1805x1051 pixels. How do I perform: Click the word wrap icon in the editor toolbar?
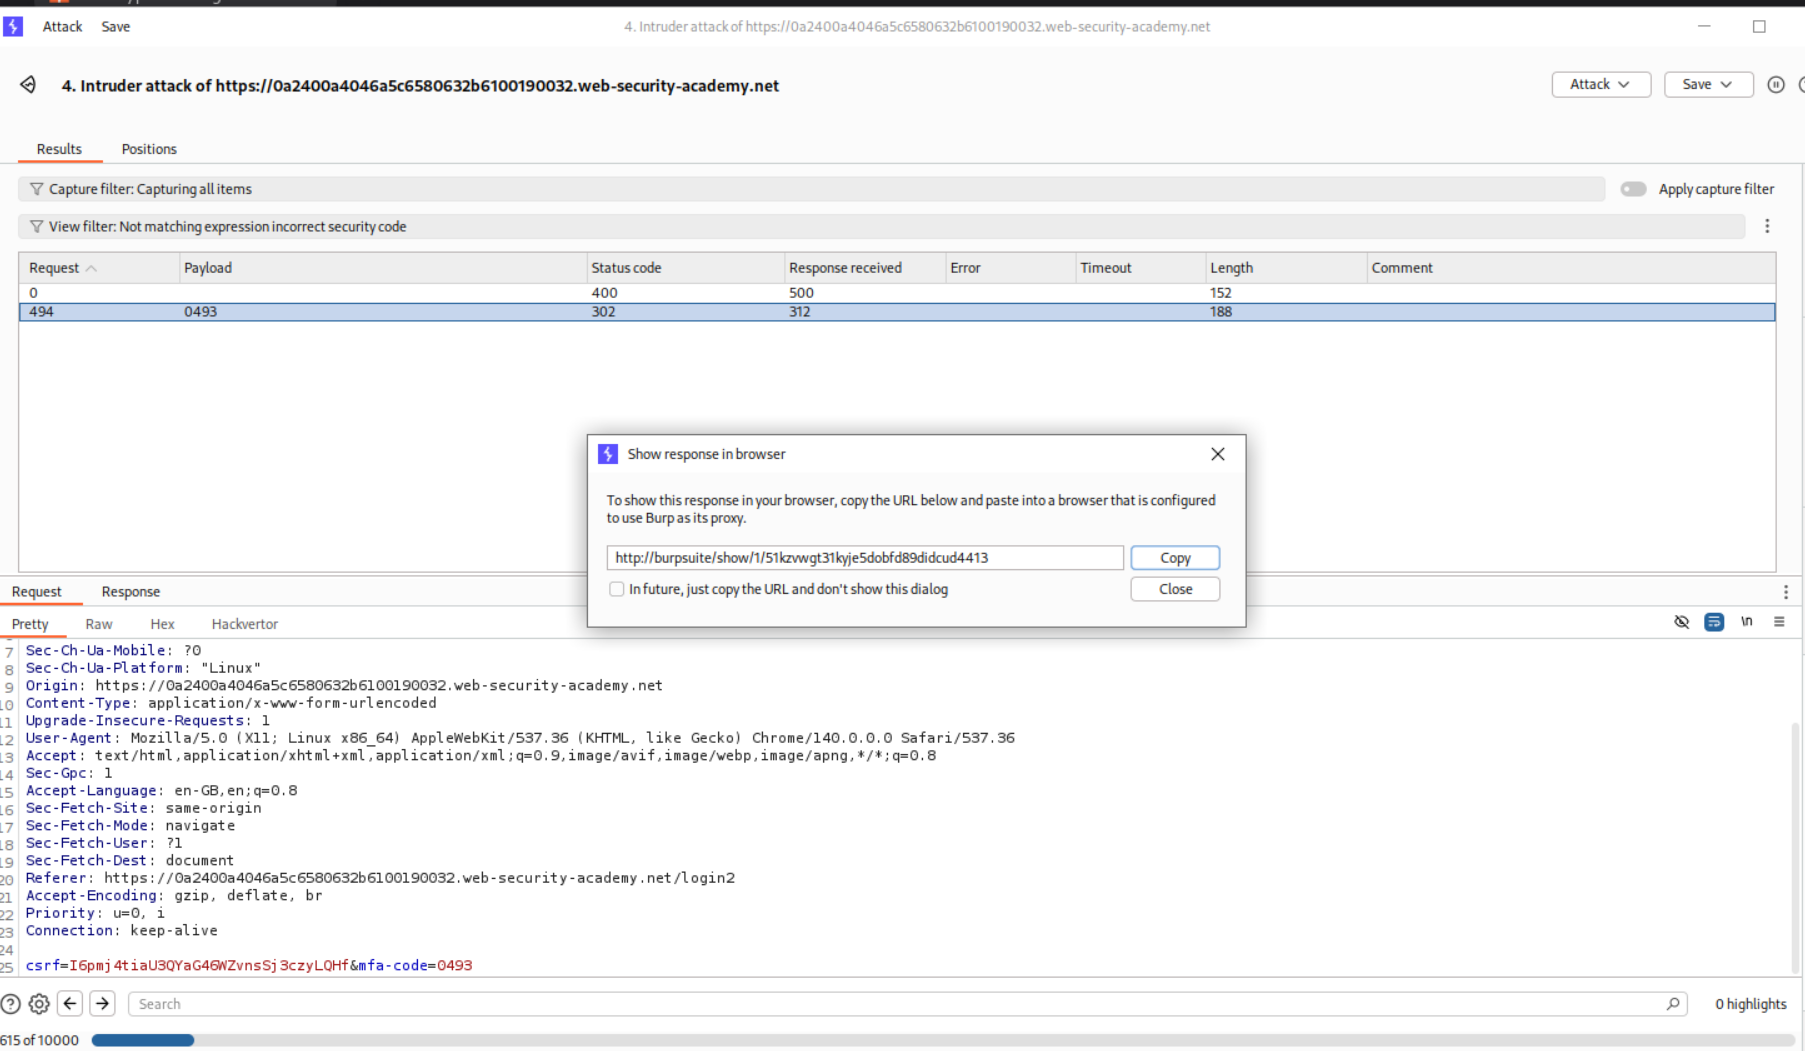(1714, 622)
